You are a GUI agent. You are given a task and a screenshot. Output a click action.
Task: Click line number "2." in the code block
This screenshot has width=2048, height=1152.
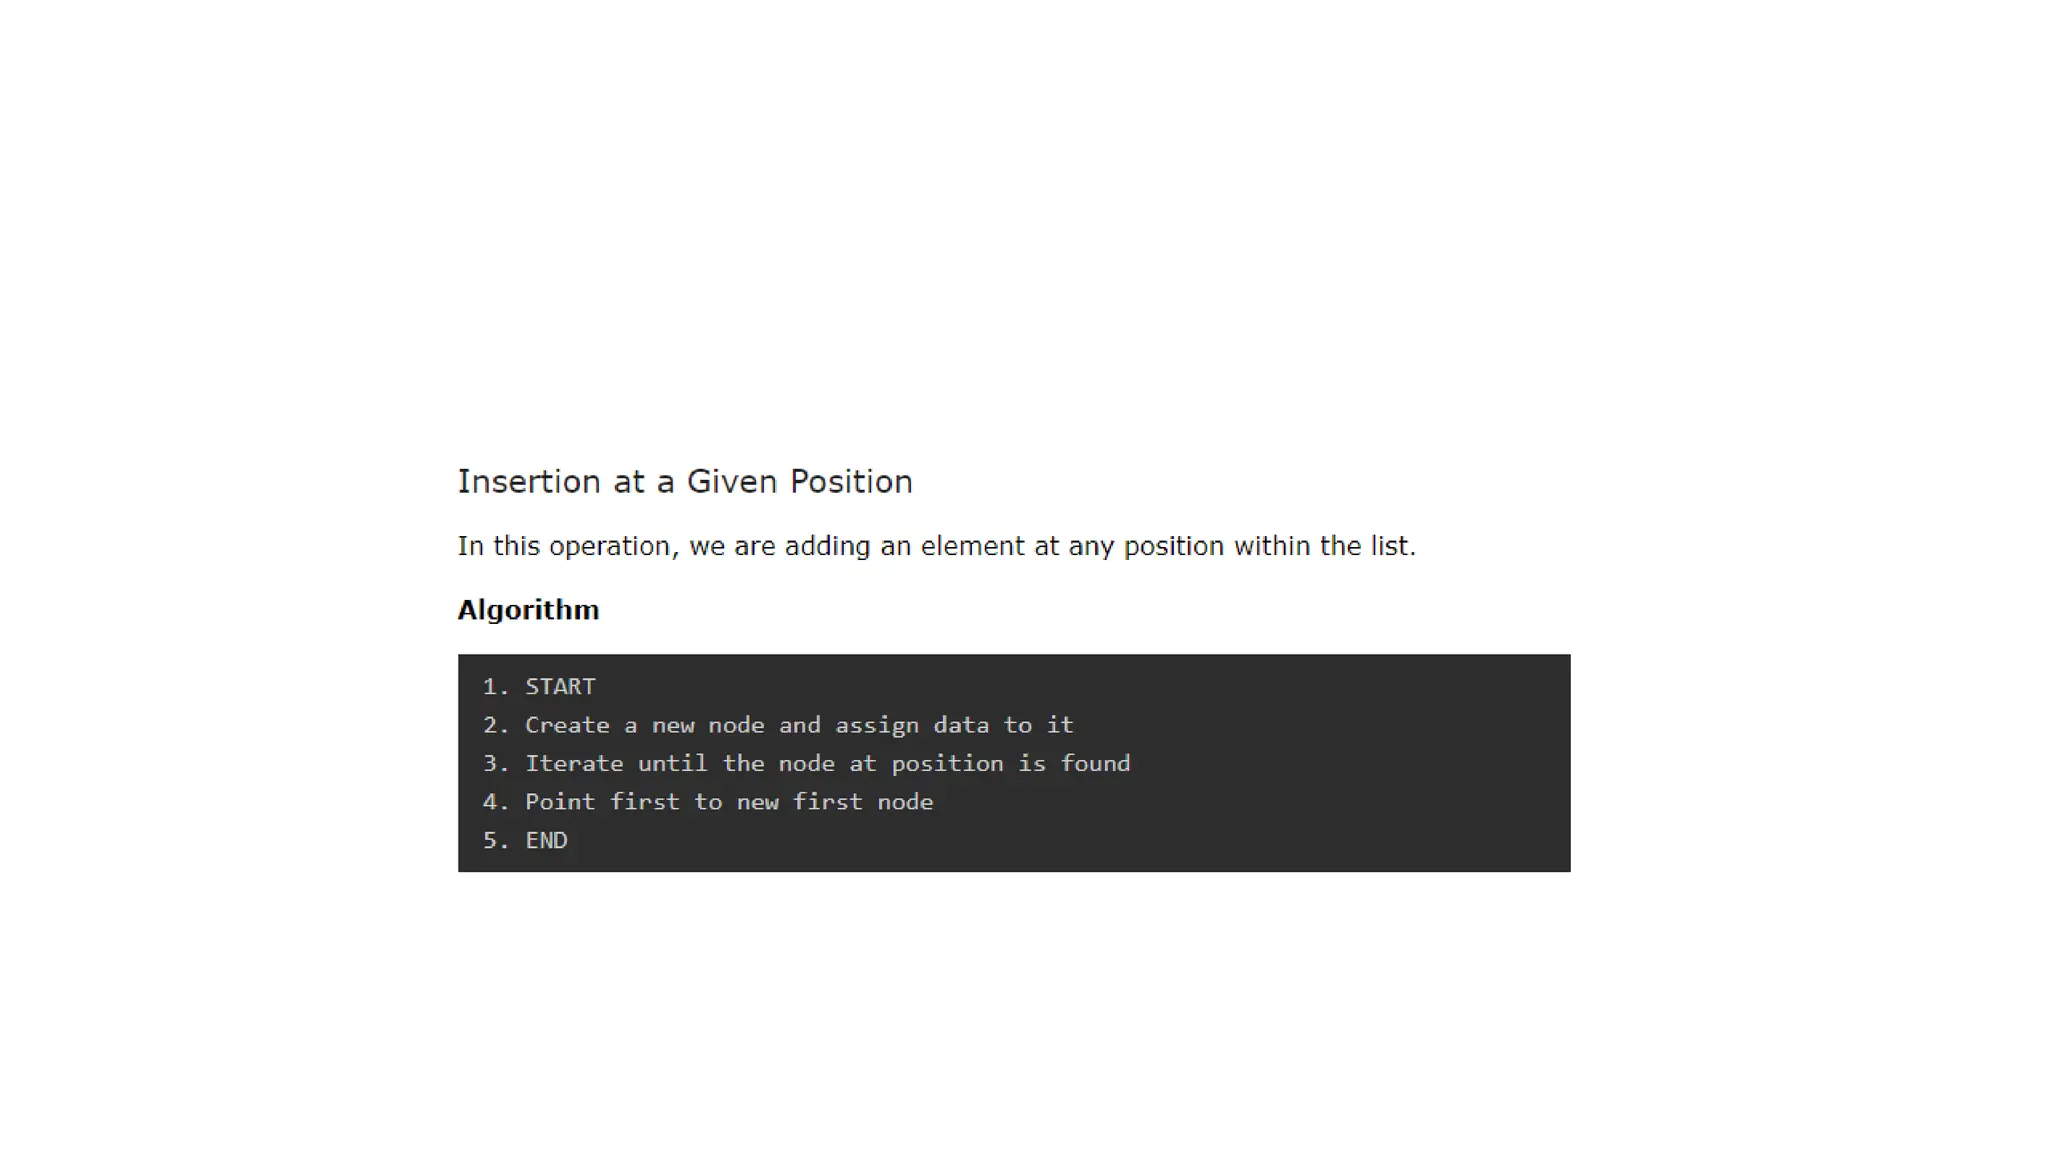point(496,725)
